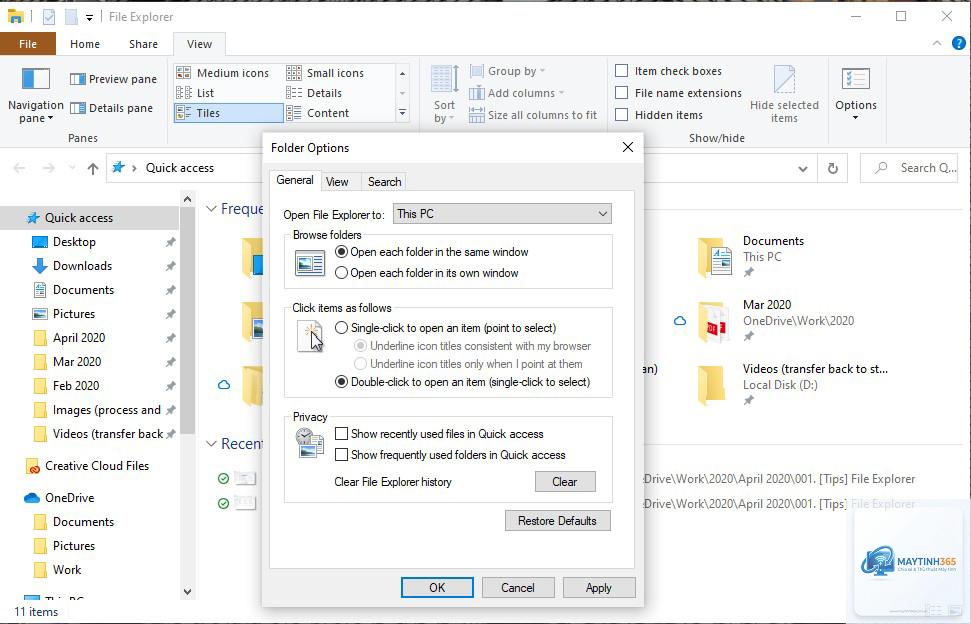This screenshot has height=624, width=971.
Task: Click Hide selected items icon
Action: pos(784,94)
